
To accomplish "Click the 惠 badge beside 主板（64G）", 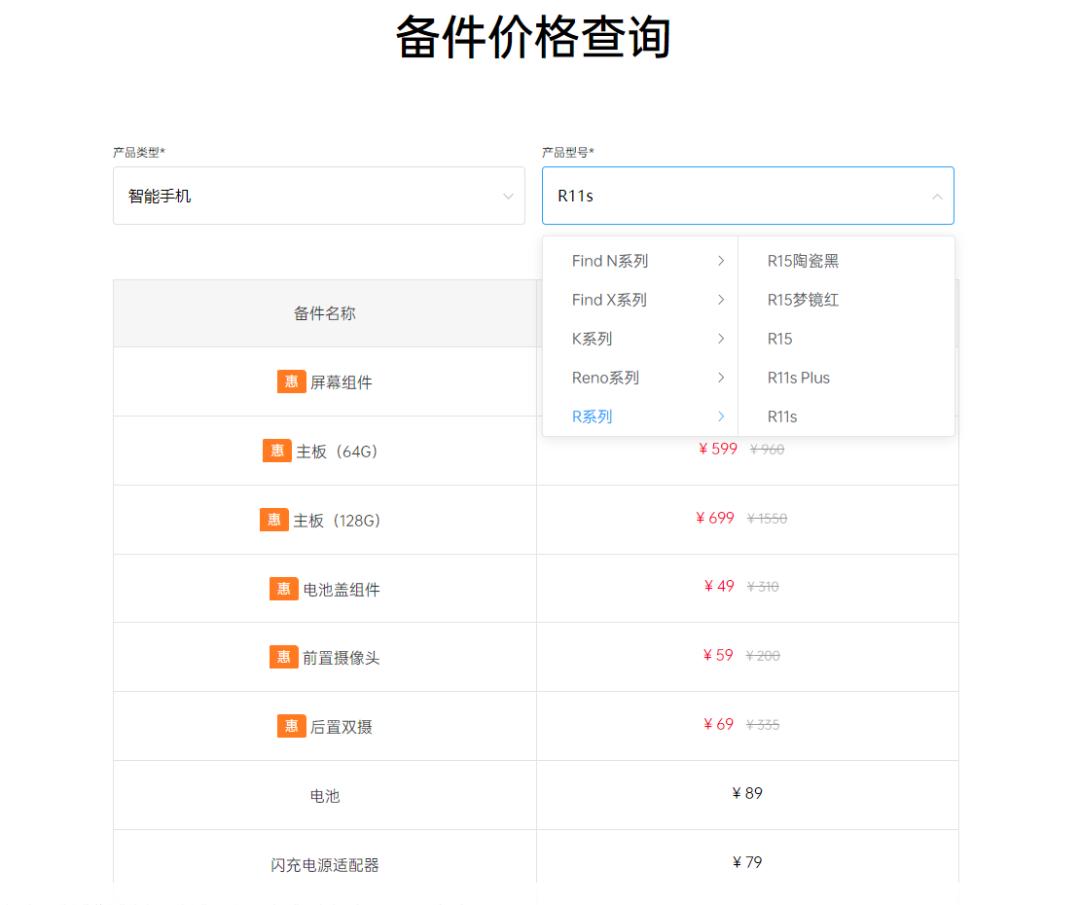I will point(277,451).
